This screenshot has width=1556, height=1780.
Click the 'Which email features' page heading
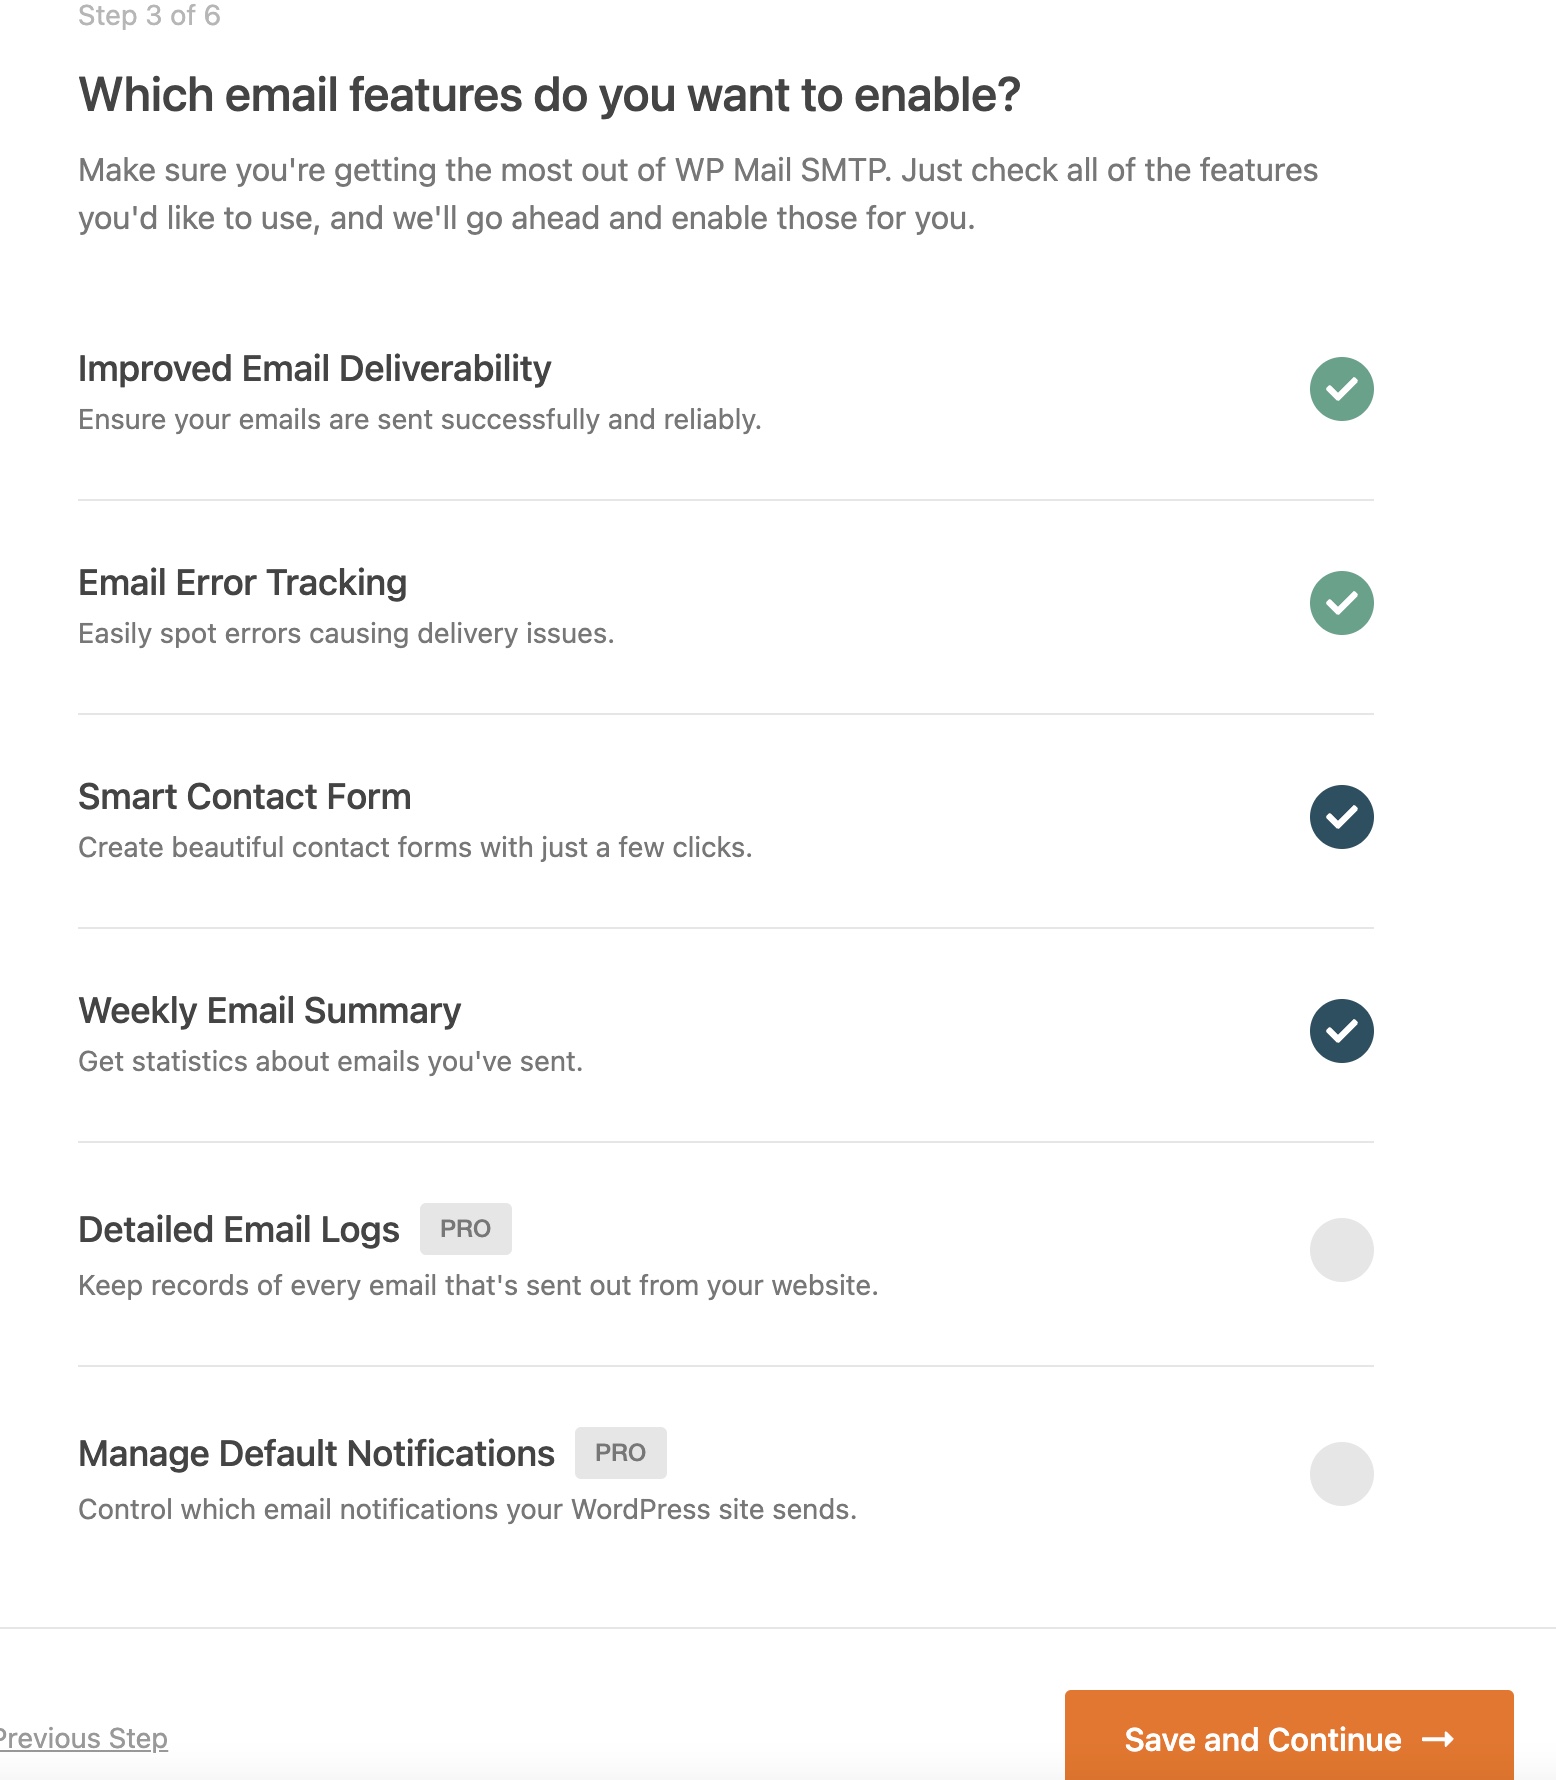pos(550,96)
